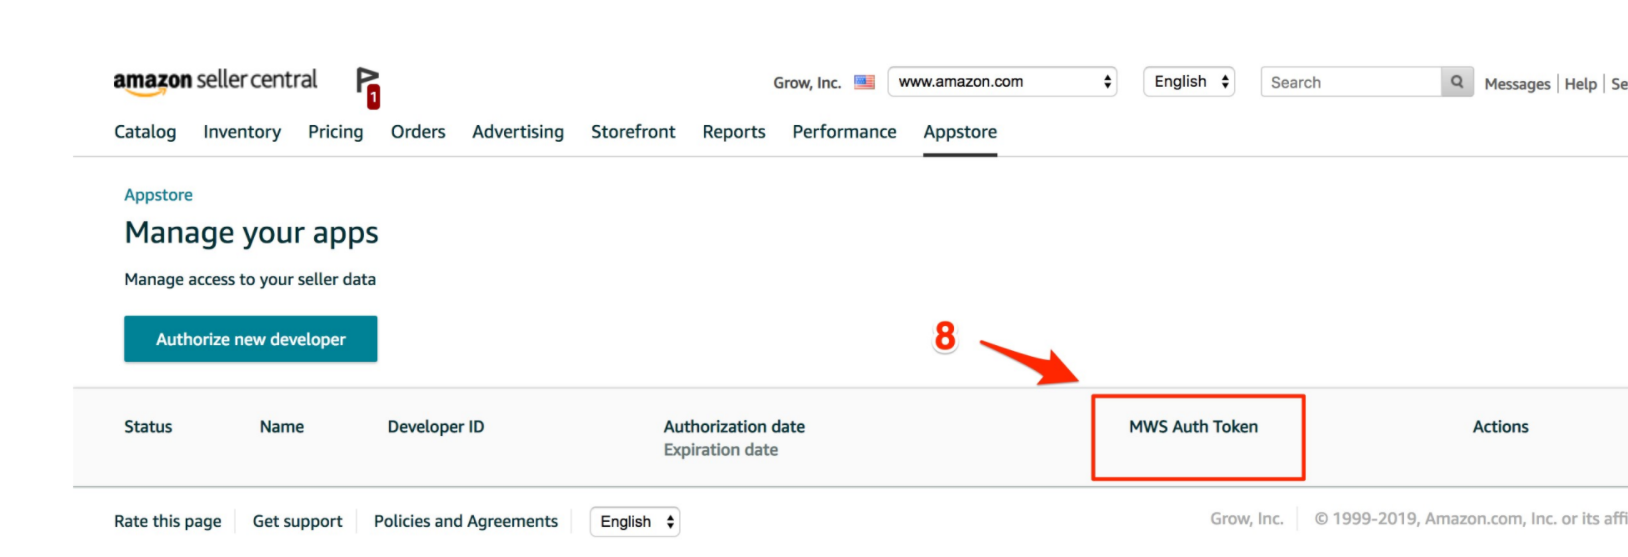Image resolution: width=1628 pixels, height=557 pixels.
Task: Open Policies and Agreements link
Action: click(466, 521)
